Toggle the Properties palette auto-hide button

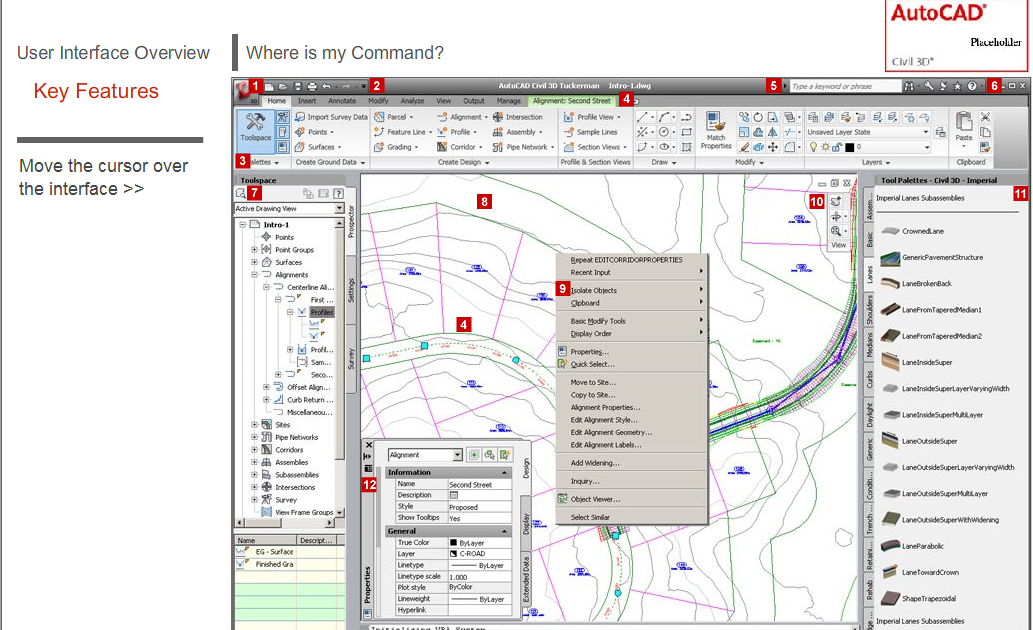point(368,456)
